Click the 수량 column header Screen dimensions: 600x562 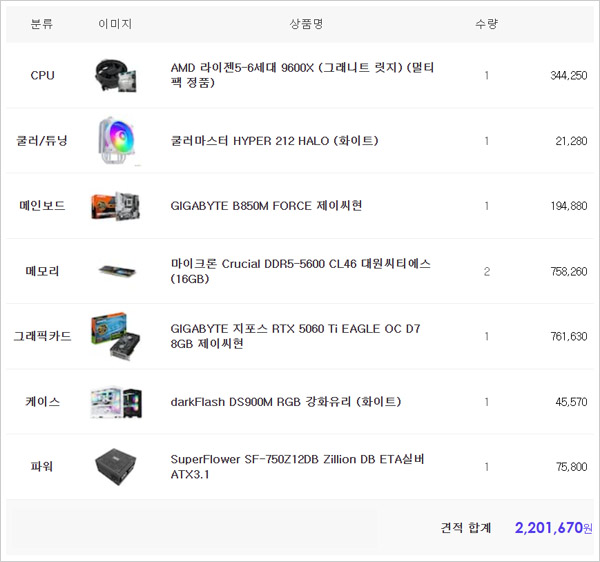[x=486, y=22]
